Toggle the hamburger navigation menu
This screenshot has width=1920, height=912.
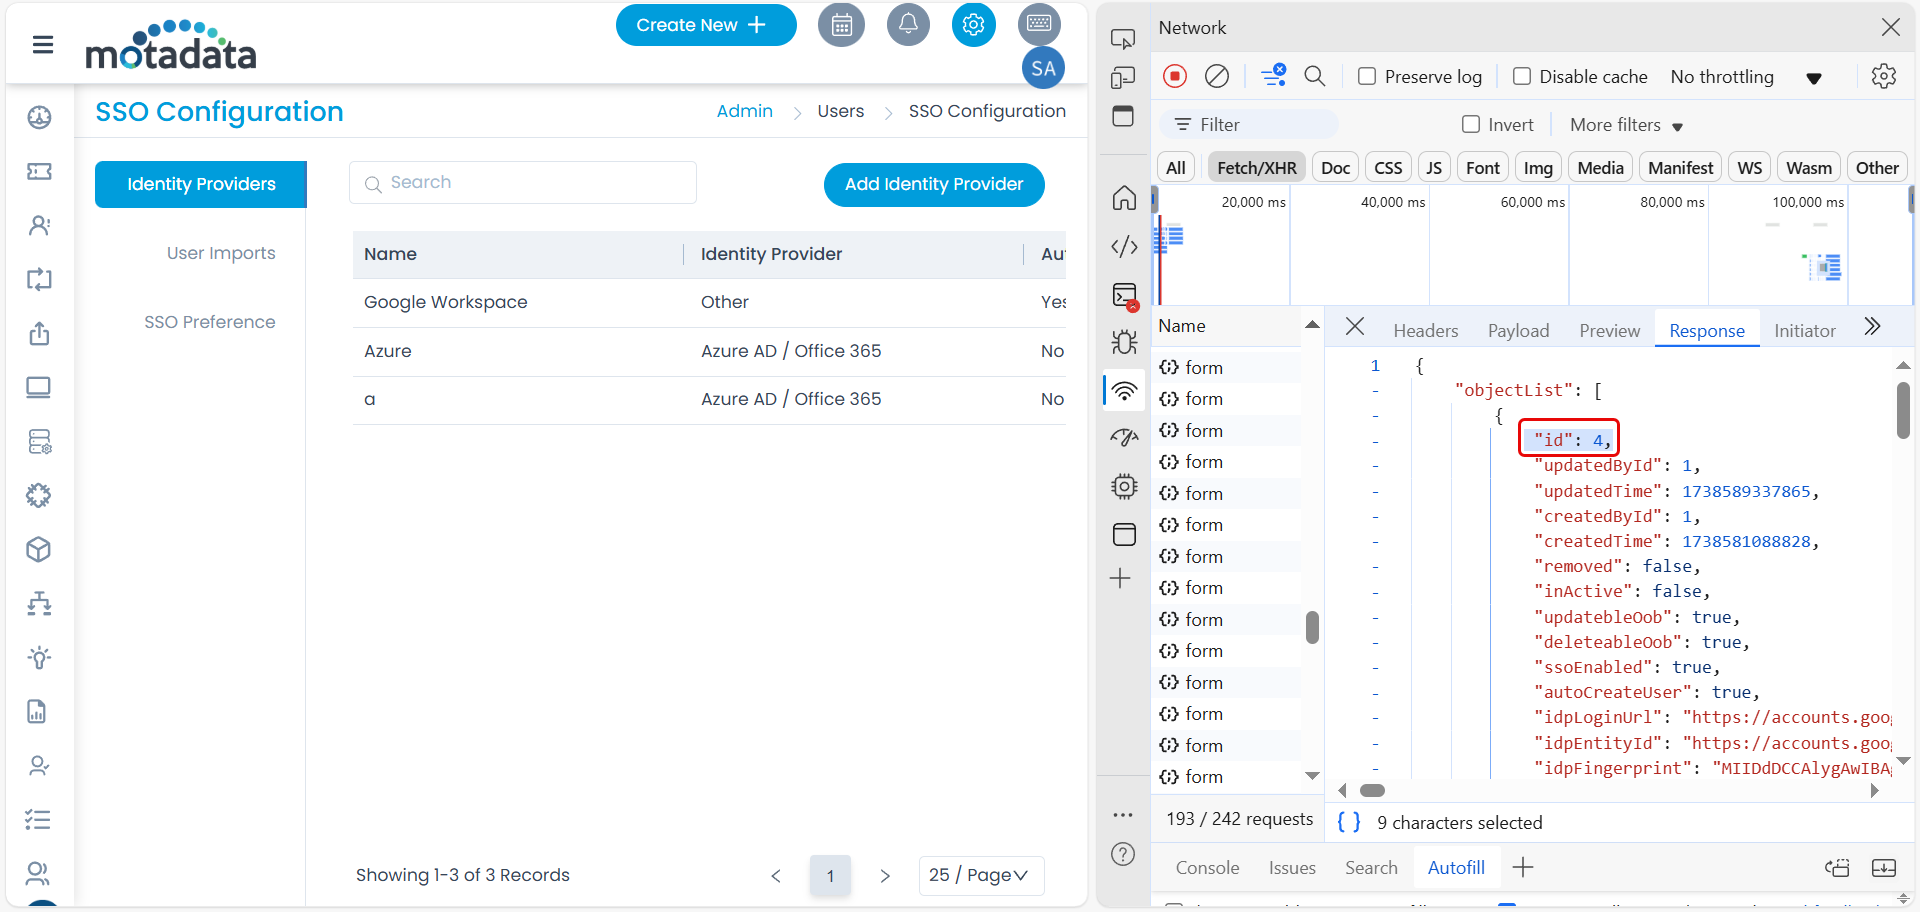(43, 45)
